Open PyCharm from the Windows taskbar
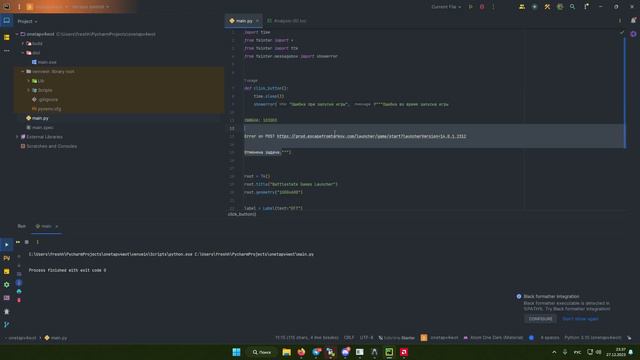 [389, 352]
